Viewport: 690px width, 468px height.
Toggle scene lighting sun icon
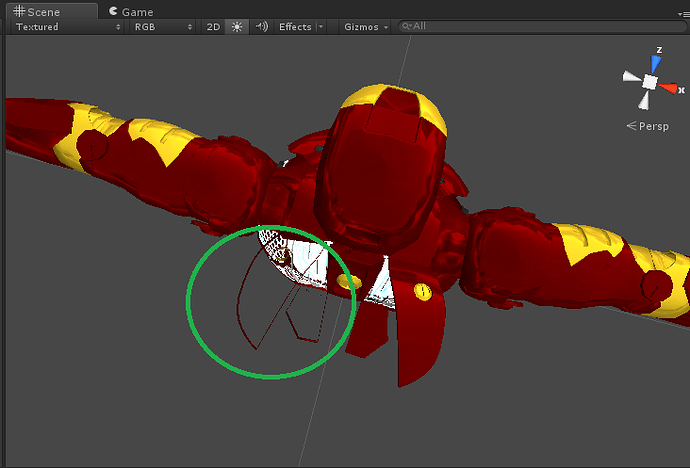pyautogui.click(x=237, y=27)
